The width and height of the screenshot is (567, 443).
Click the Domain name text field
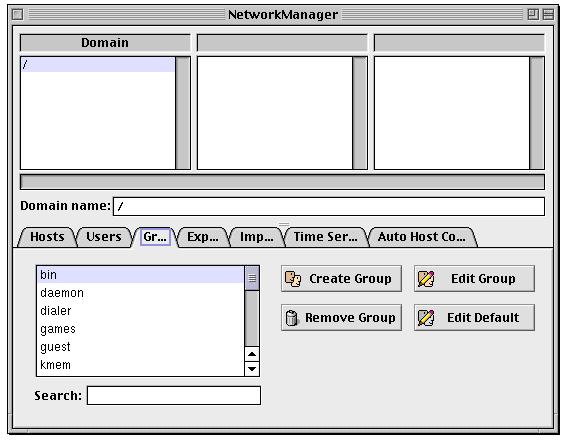pos(329,206)
